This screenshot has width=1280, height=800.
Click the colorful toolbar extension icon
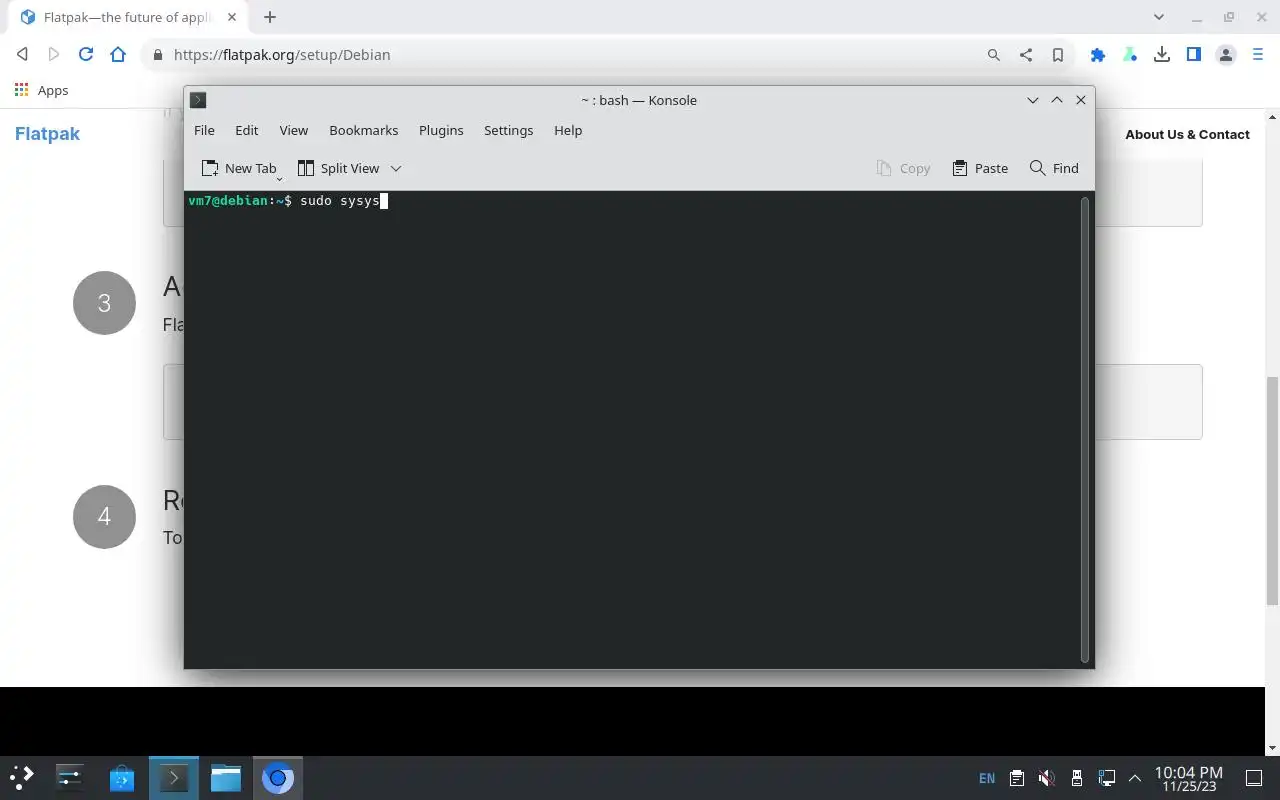(1130, 55)
